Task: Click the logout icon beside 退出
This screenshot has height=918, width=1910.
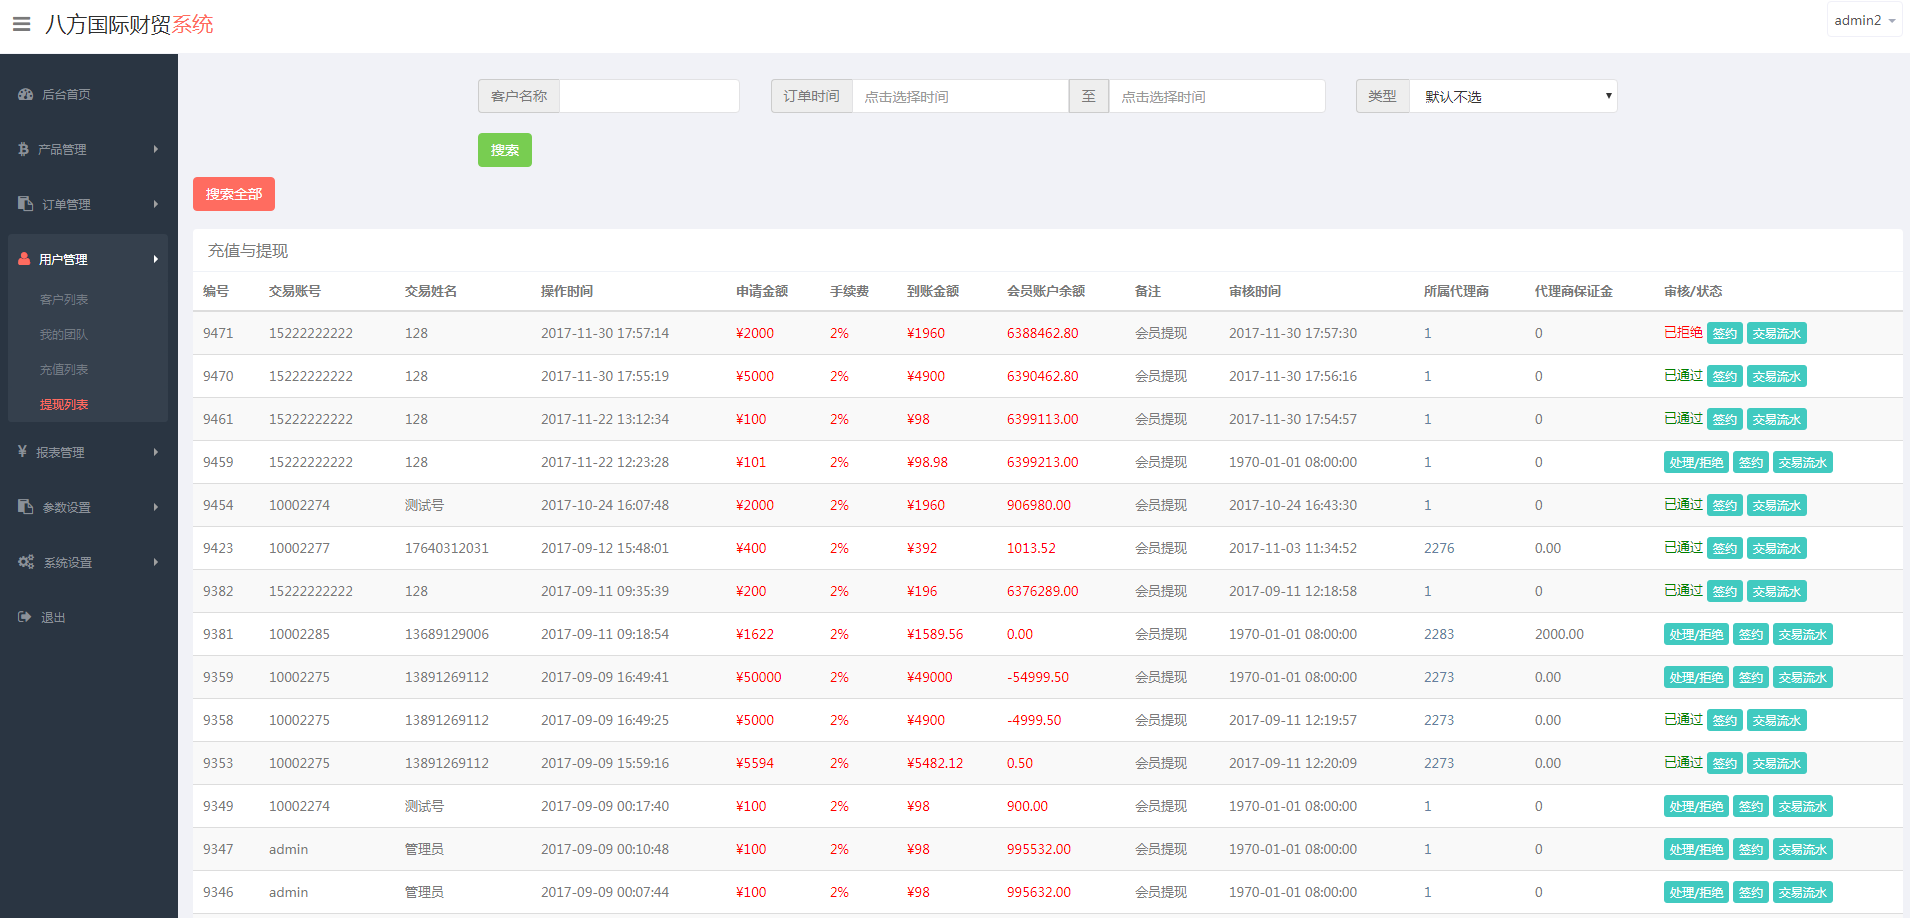Action: pyautogui.click(x=25, y=617)
